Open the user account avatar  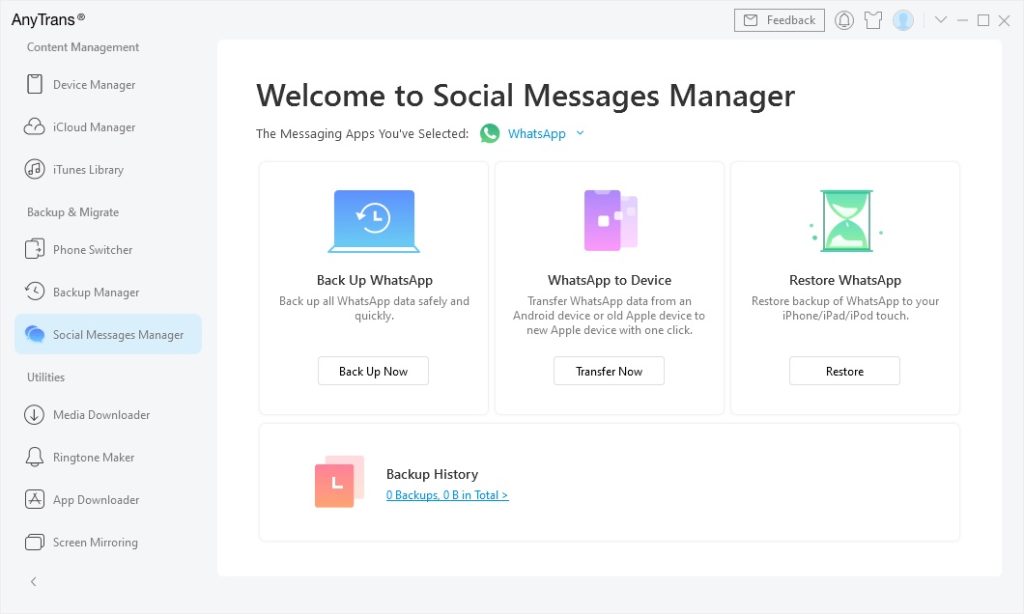click(x=903, y=20)
